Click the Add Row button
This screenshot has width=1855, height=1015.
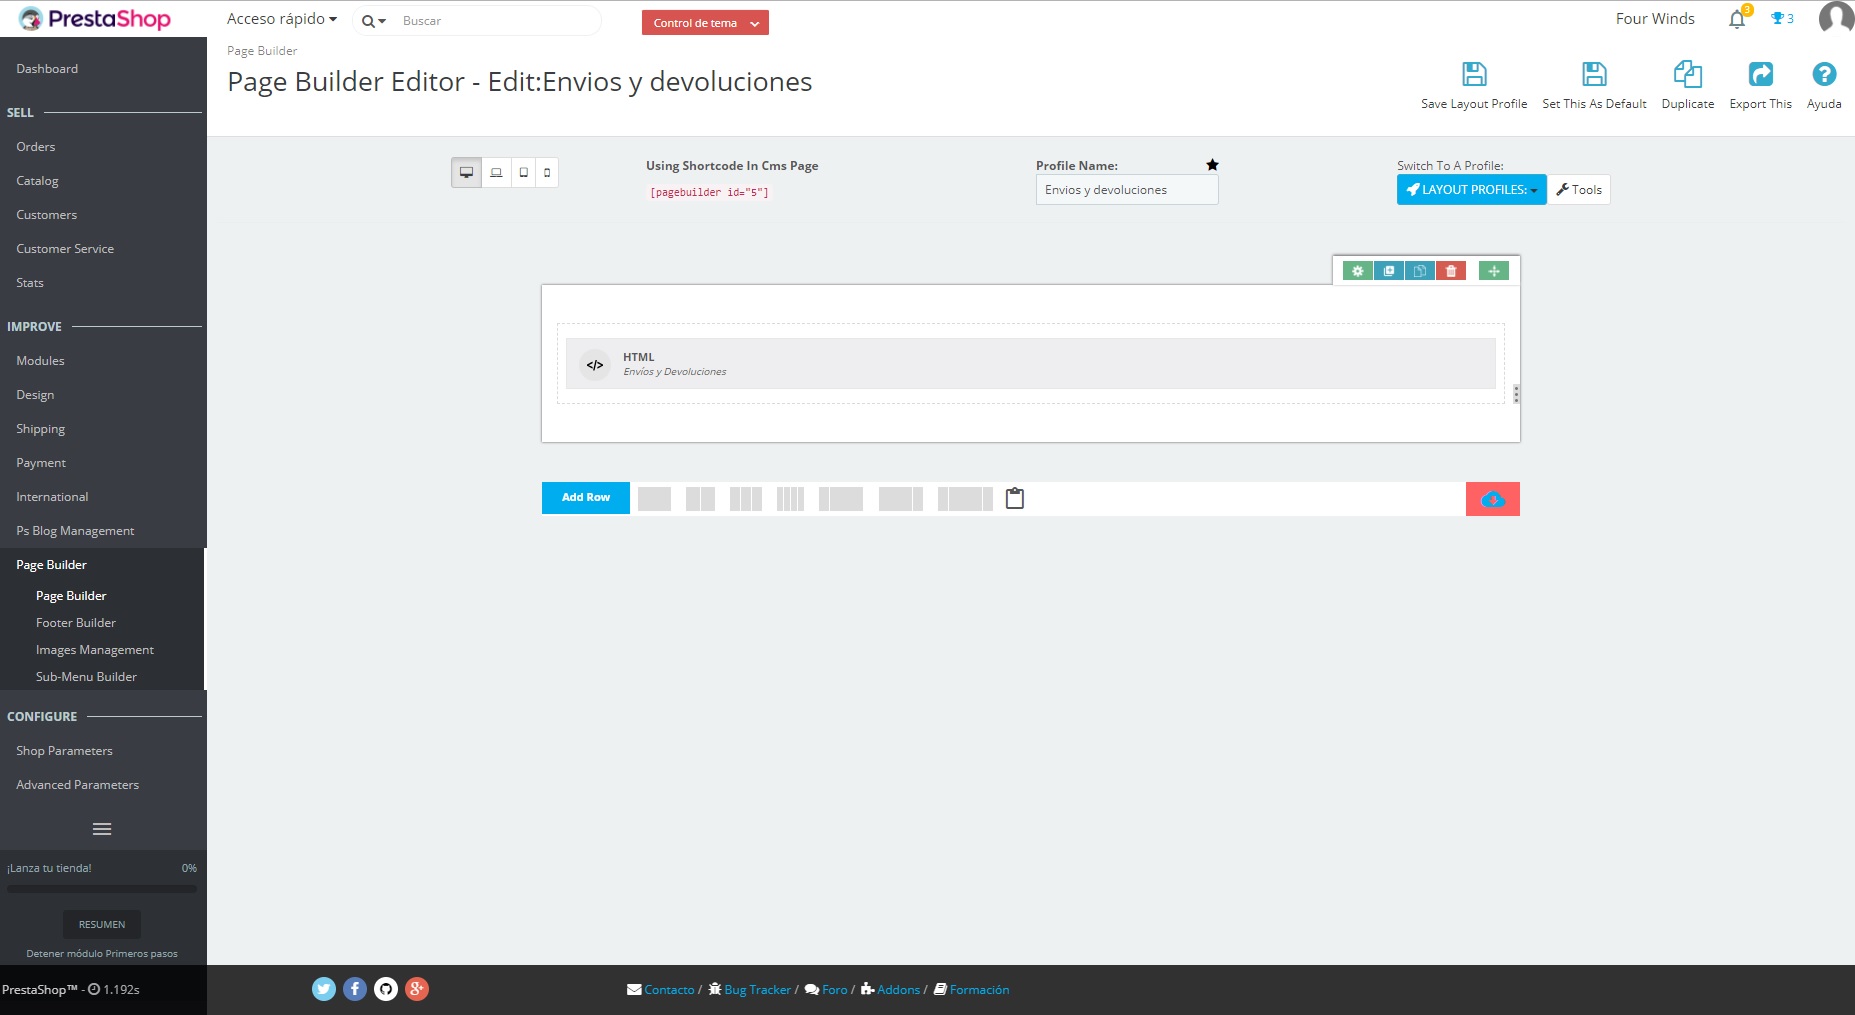(586, 498)
